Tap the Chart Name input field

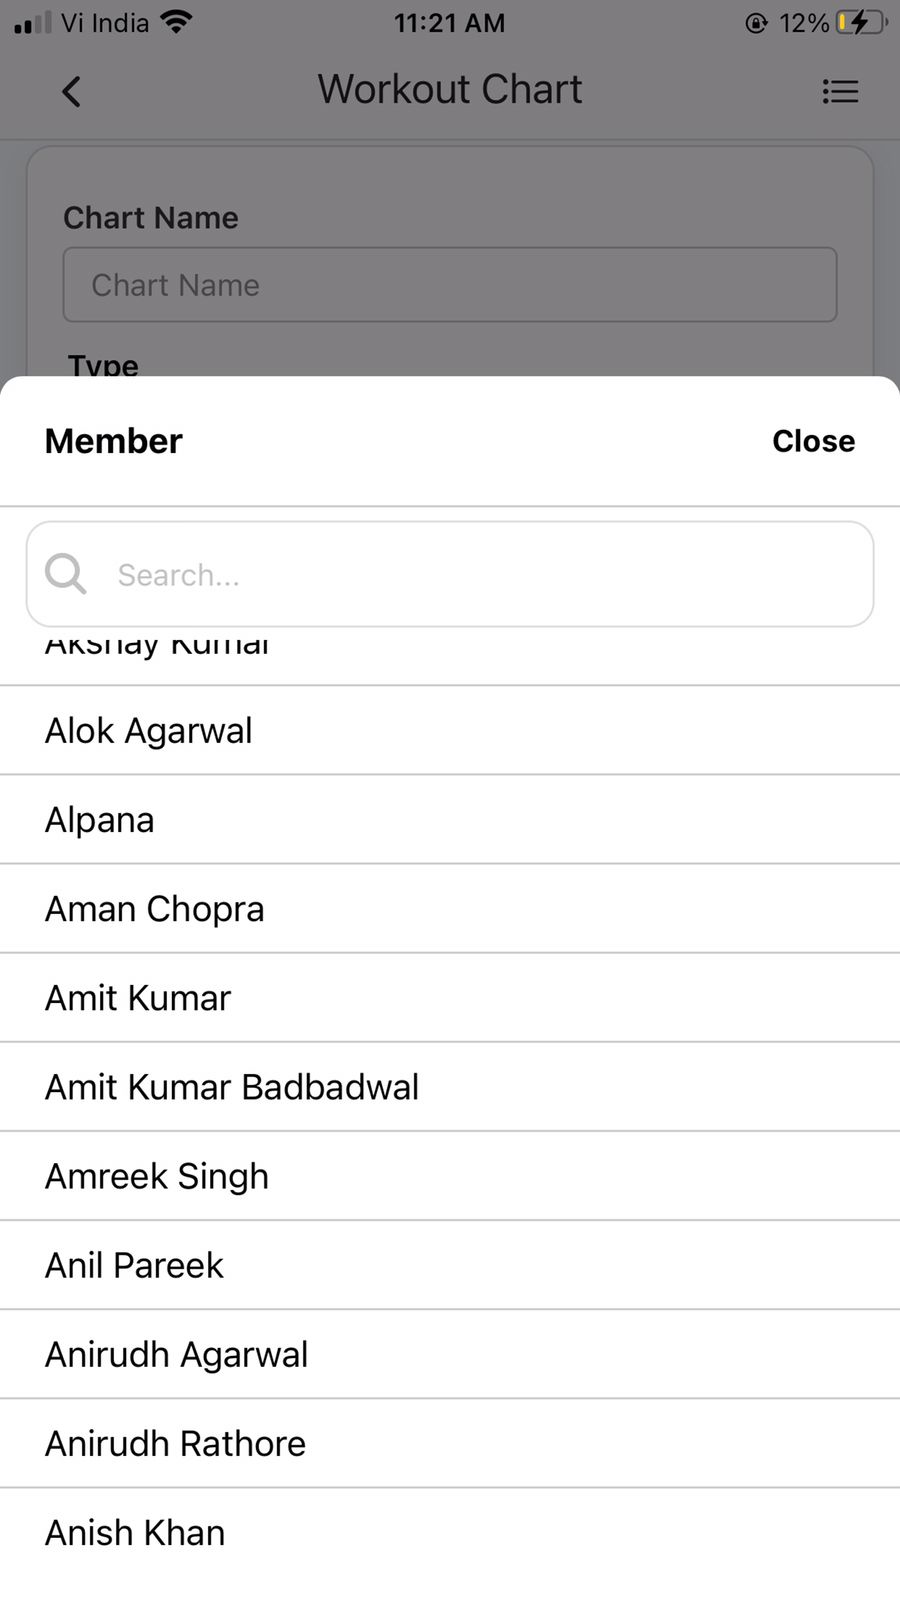(x=450, y=285)
